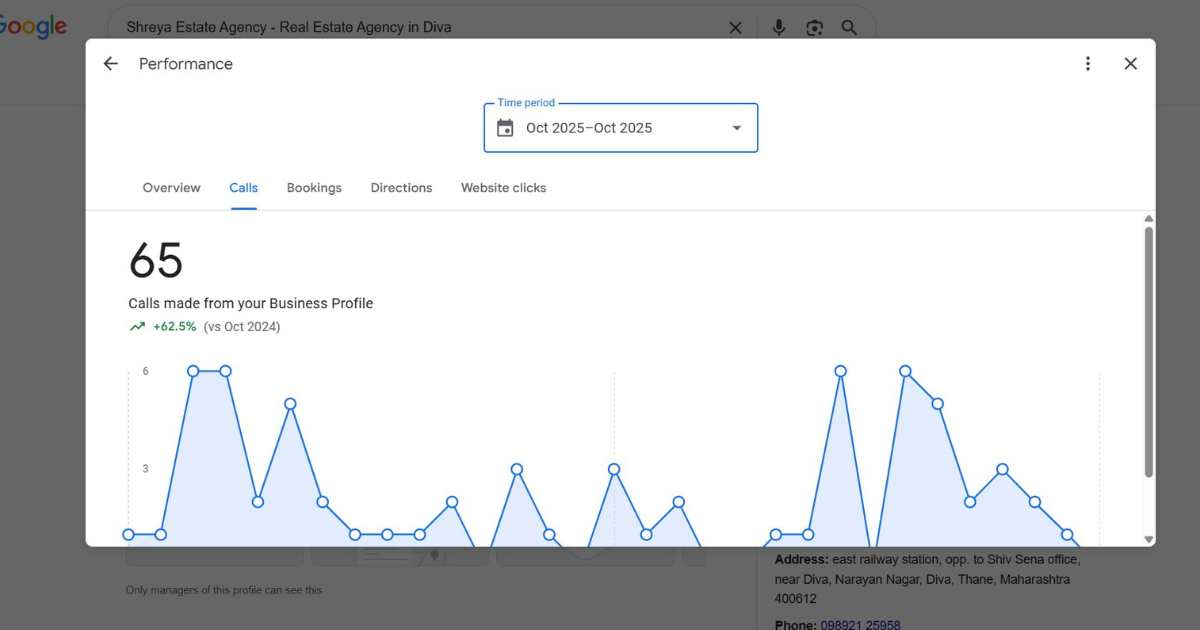Click the green upward trend arrow icon
The image size is (1200, 630).
(137, 327)
